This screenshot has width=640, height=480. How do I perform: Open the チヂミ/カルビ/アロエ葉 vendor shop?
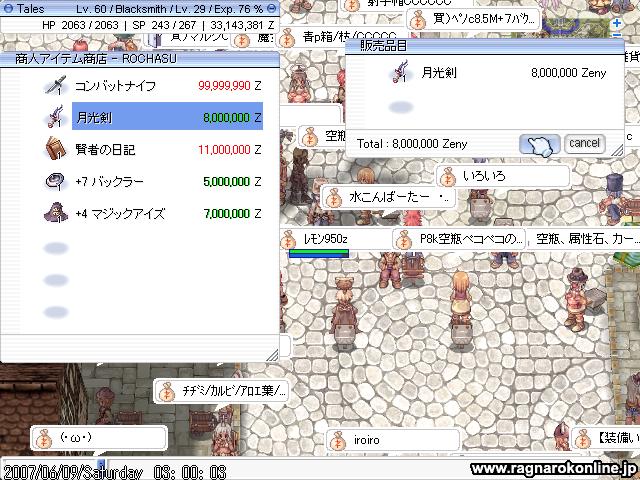coord(221,391)
